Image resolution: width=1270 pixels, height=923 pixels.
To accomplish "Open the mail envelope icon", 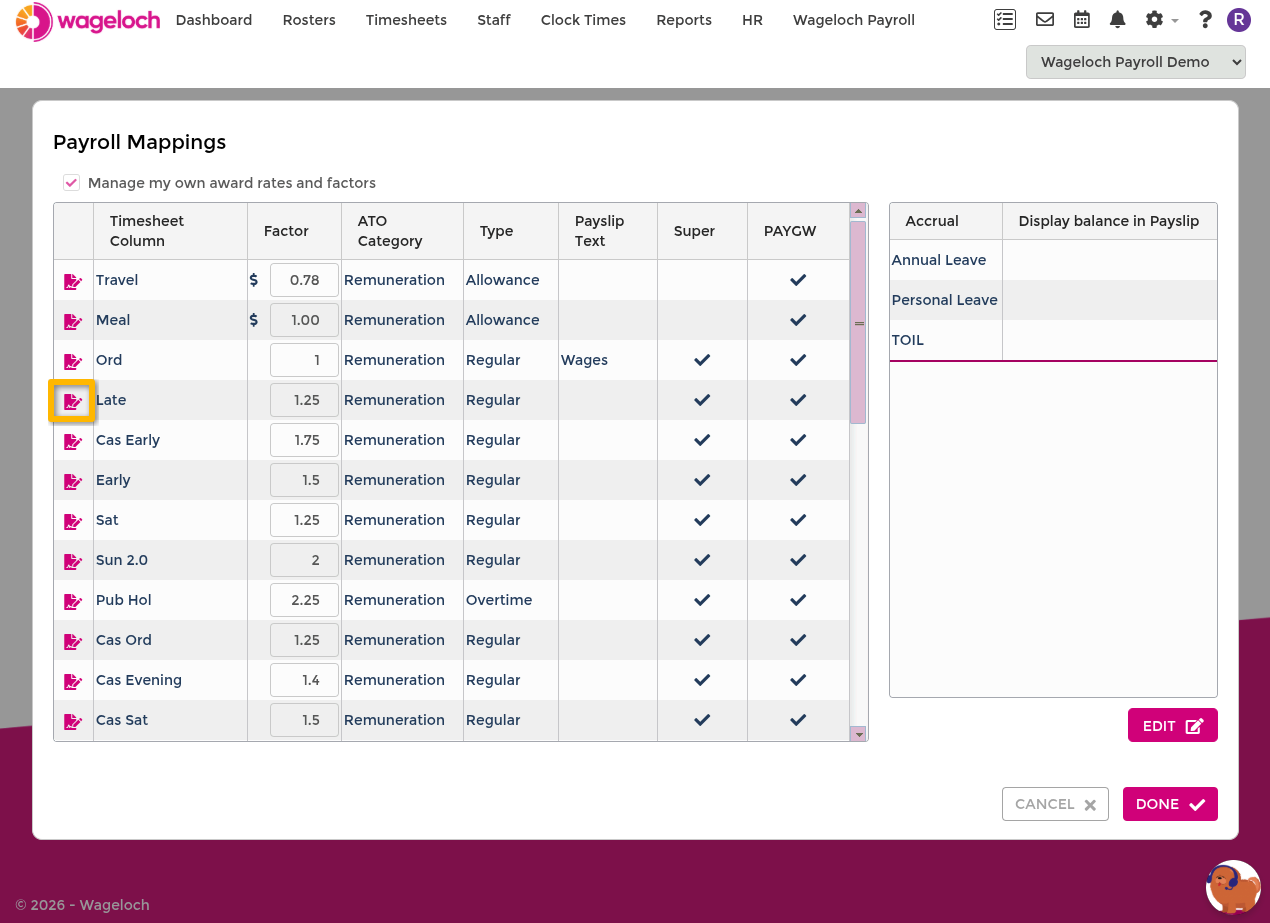I will point(1045,19).
